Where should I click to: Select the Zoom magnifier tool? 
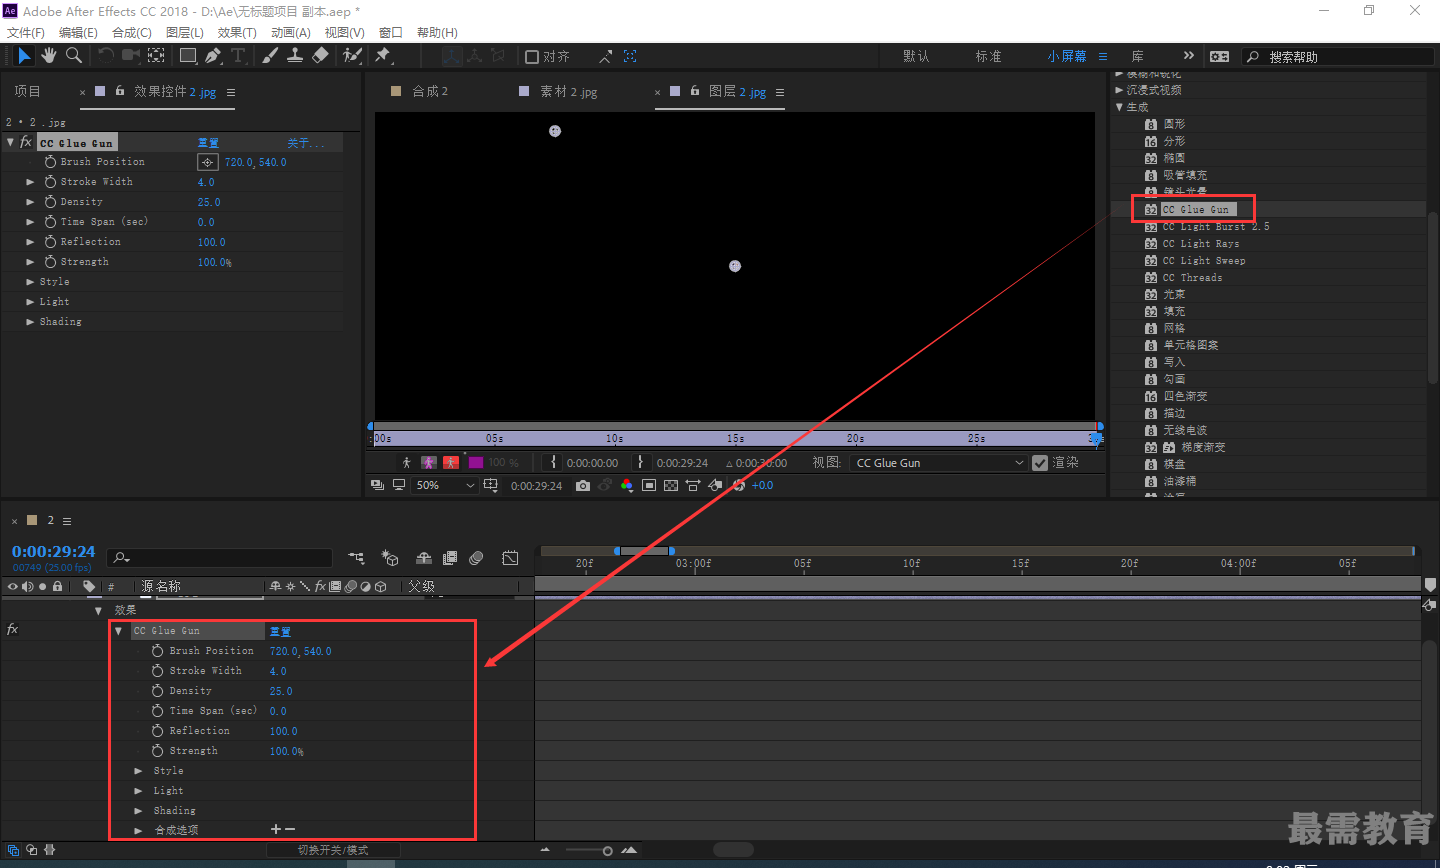74,56
